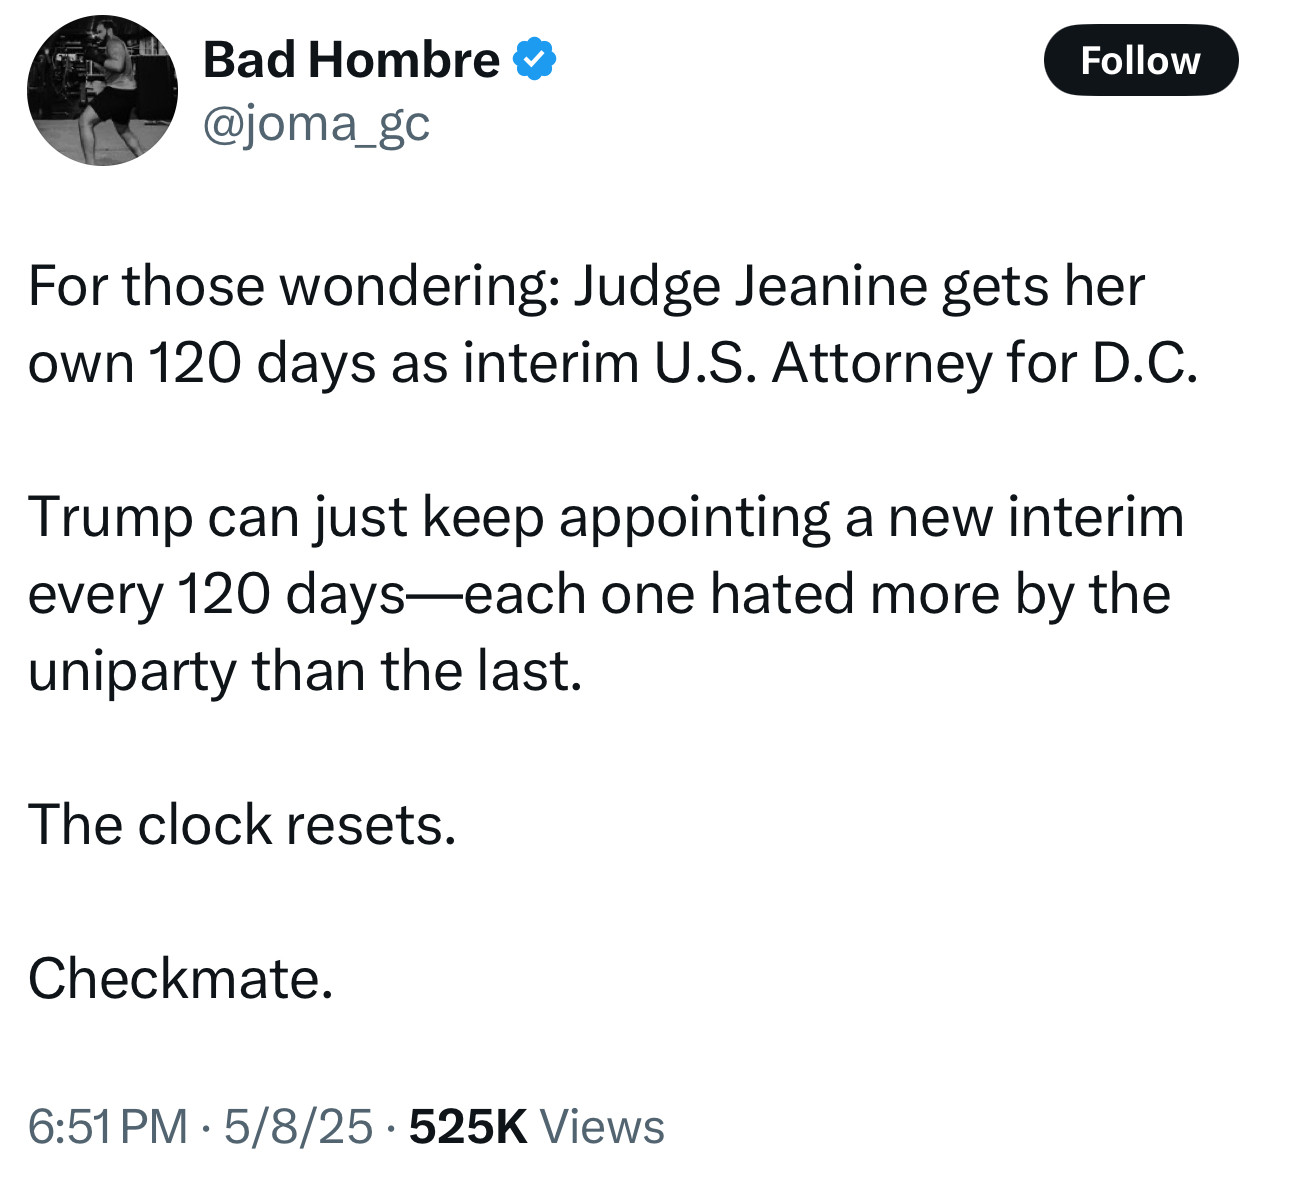Click the 5/8/25 post date

pos(298,1127)
